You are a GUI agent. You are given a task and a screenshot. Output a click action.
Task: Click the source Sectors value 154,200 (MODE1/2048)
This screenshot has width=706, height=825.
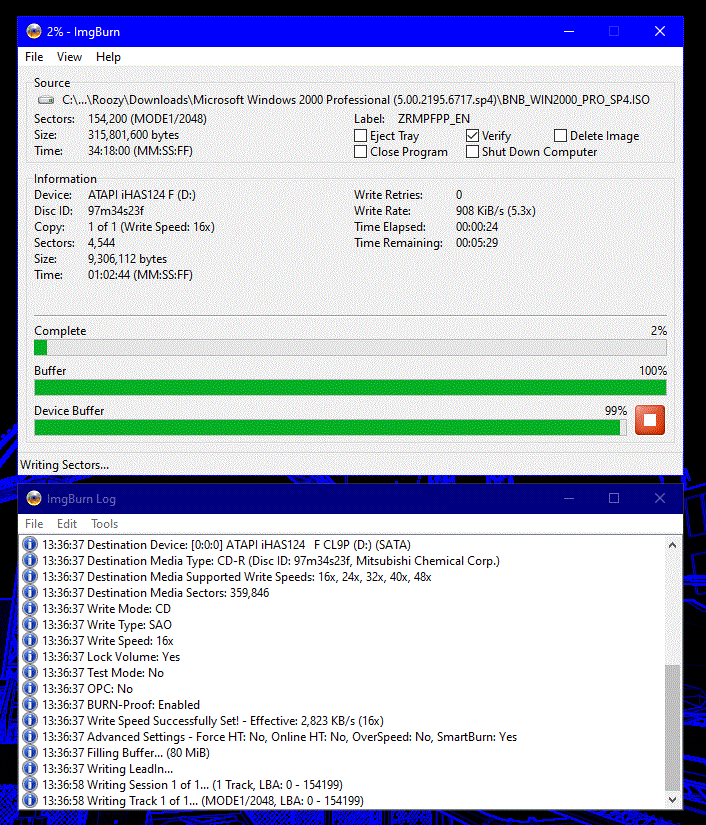click(x=147, y=119)
